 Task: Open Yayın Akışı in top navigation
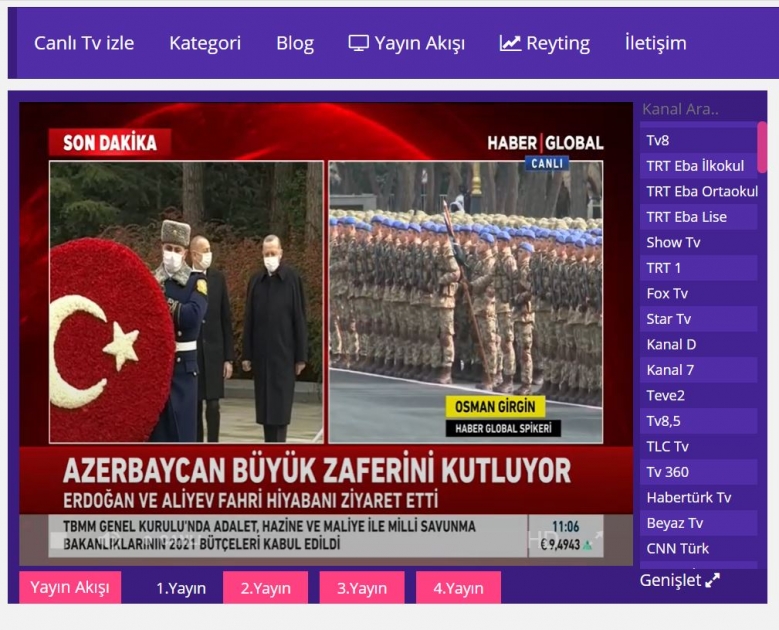pyautogui.click(x=406, y=43)
